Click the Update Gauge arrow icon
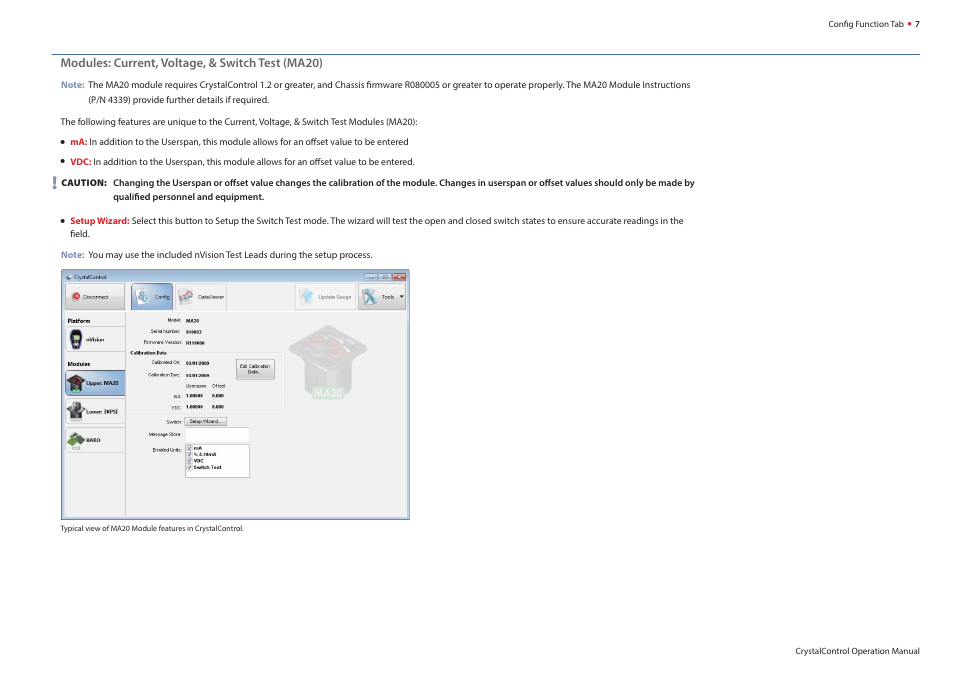Image resolution: width=954 pixels, height=675 pixels. (x=307, y=296)
